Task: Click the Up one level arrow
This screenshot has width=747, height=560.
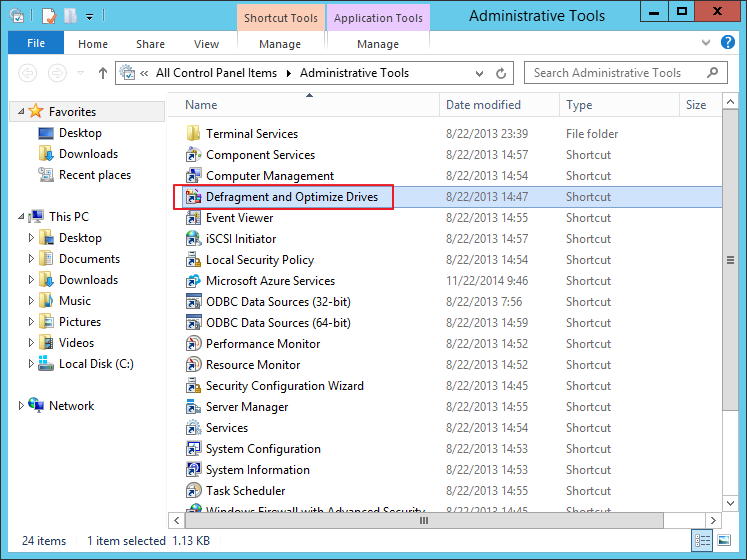Action: tap(103, 73)
